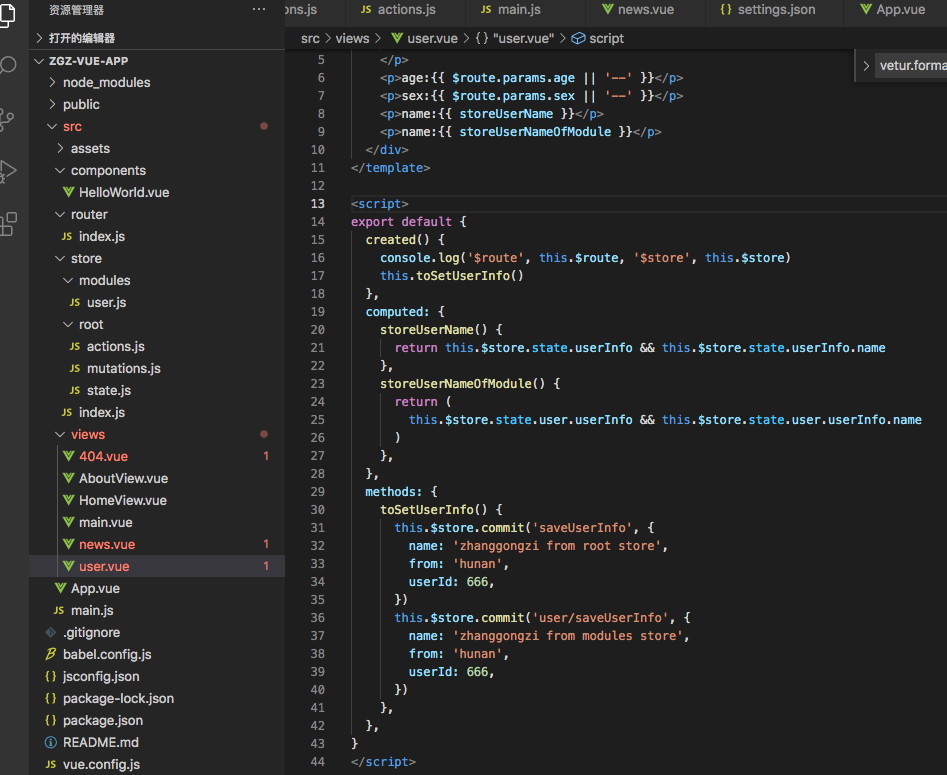
Task: Open the Extensions view
Action: 8,223
